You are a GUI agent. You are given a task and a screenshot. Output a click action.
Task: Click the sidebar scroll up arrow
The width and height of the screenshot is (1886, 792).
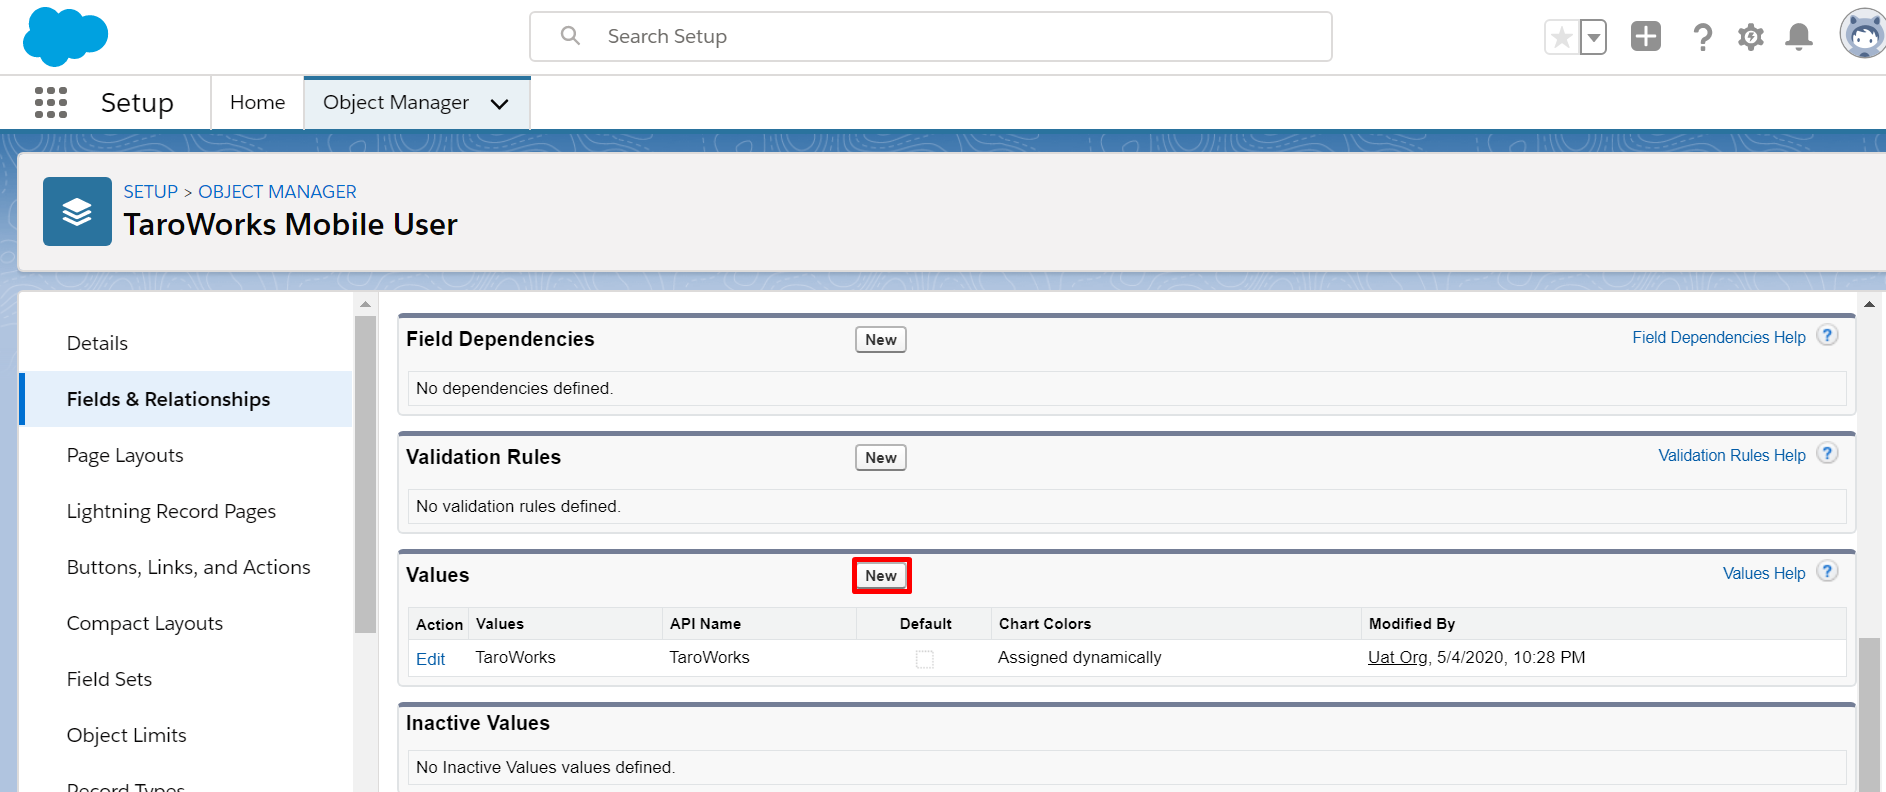point(365,304)
